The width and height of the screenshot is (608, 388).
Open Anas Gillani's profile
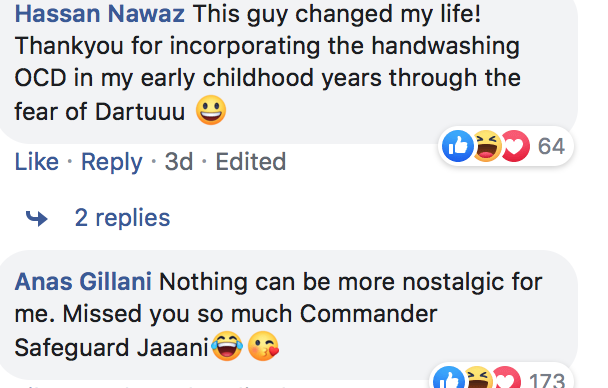(x=83, y=281)
